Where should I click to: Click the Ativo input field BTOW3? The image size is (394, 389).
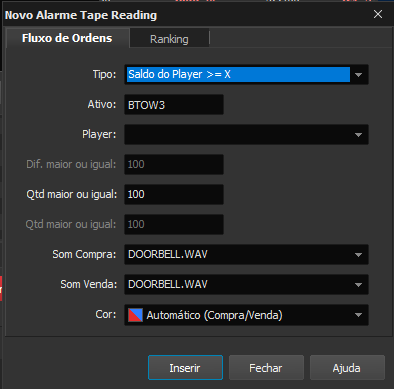click(x=174, y=105)
